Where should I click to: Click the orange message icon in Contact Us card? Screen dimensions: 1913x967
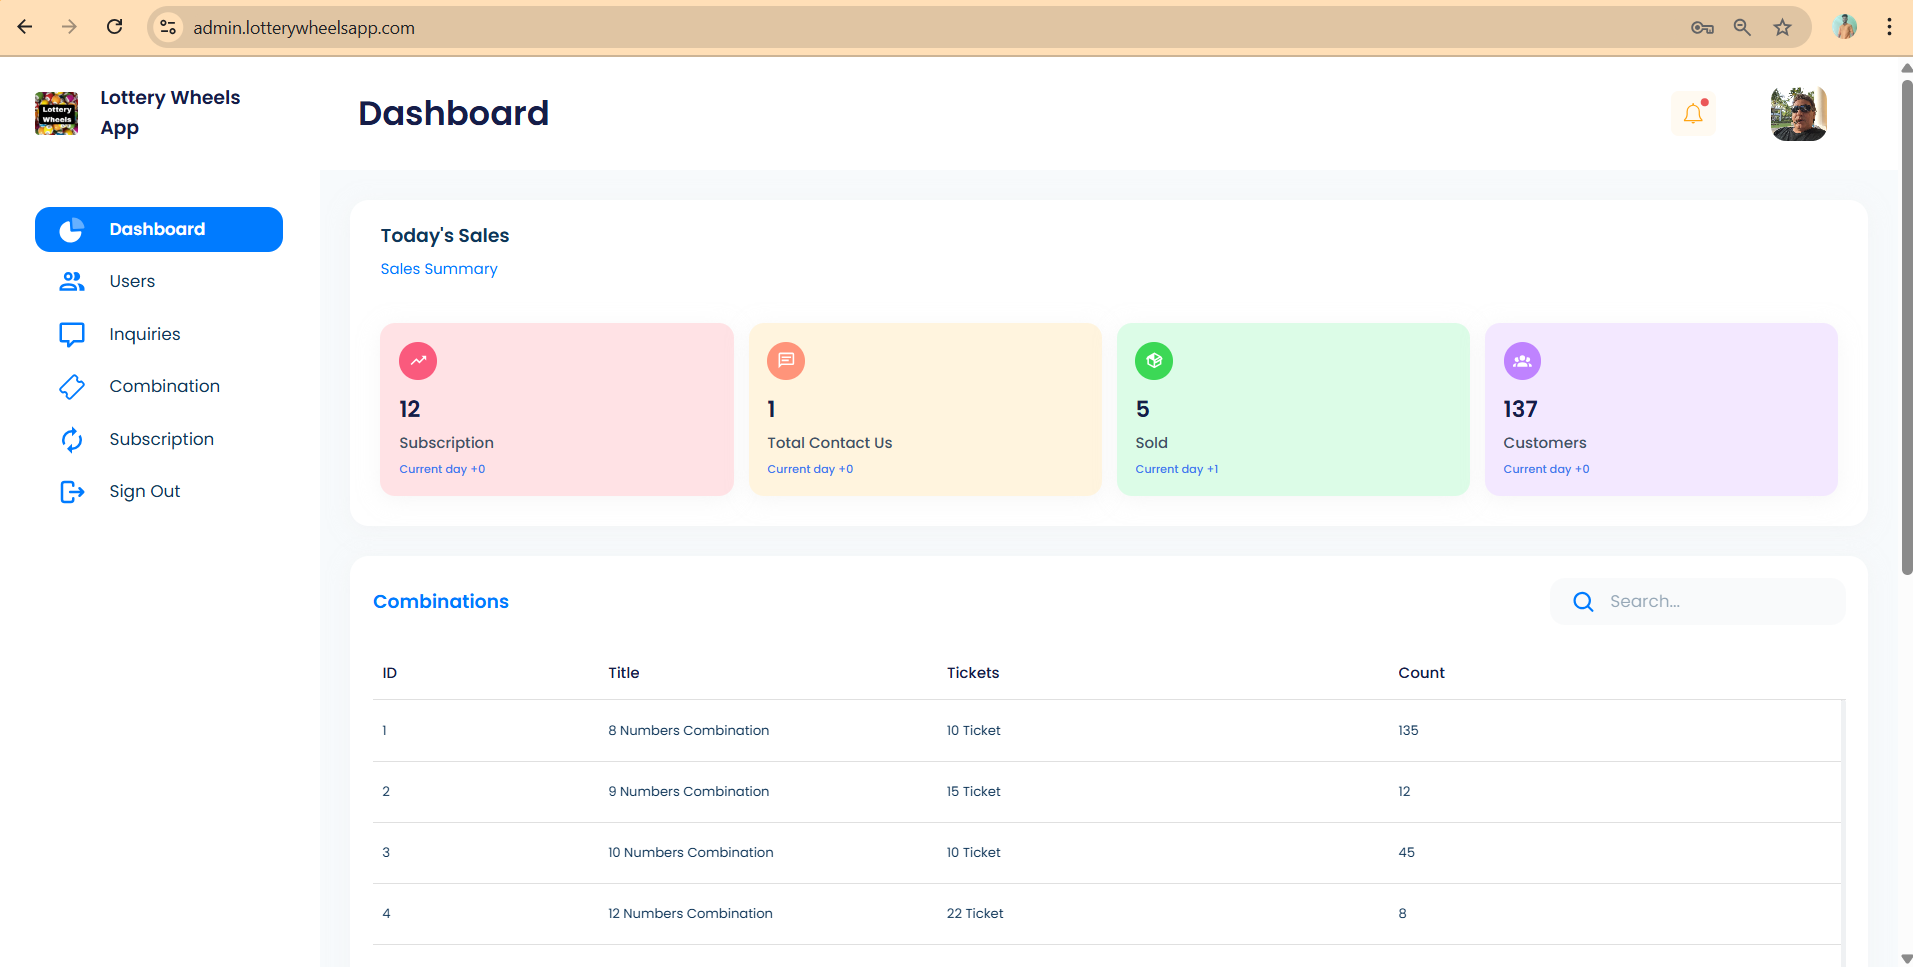click(786, 361)
